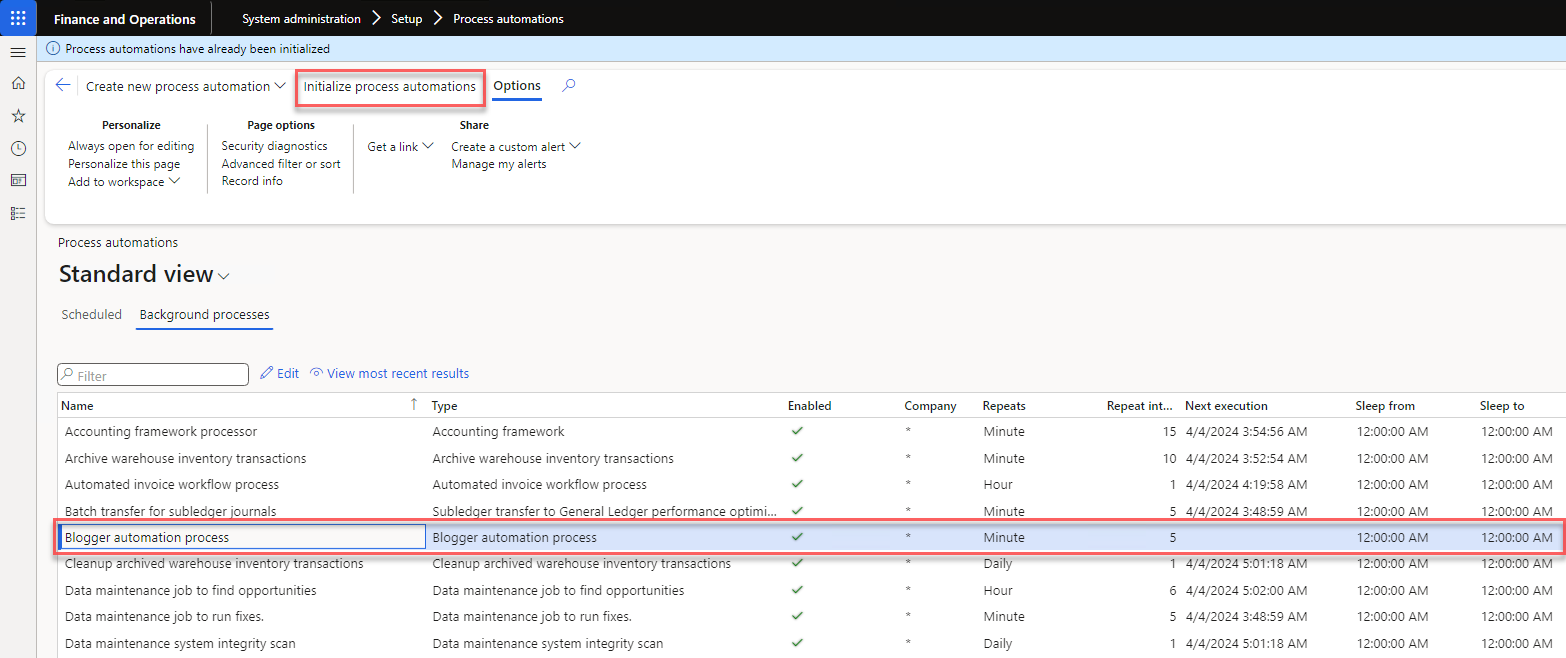Click Initialize process automations button

coord(390,86)
